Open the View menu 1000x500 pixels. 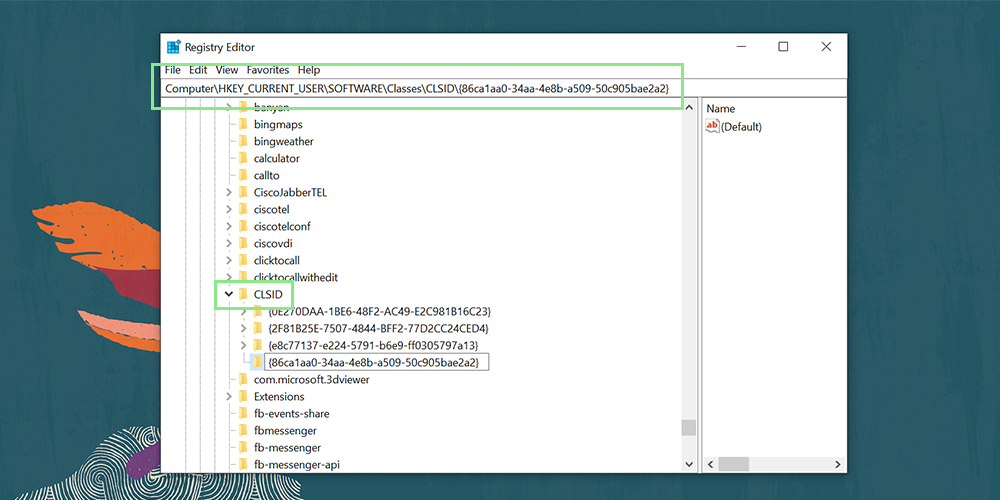pyautogui.click(x=226, y=70)
